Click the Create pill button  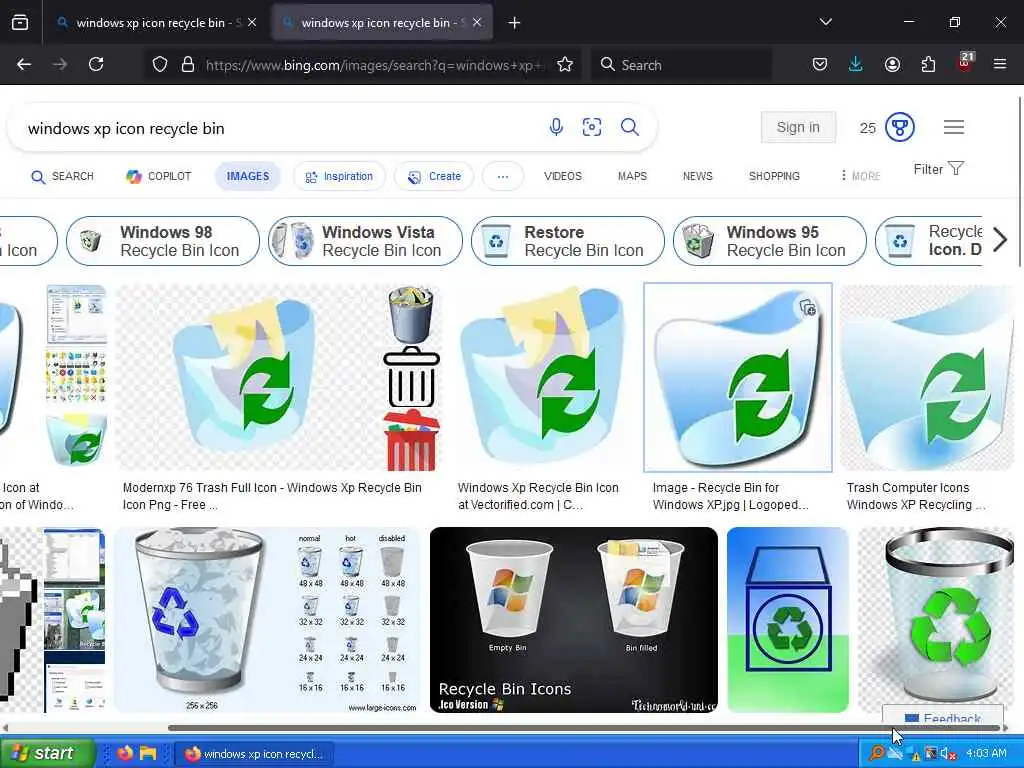point(434,176)
